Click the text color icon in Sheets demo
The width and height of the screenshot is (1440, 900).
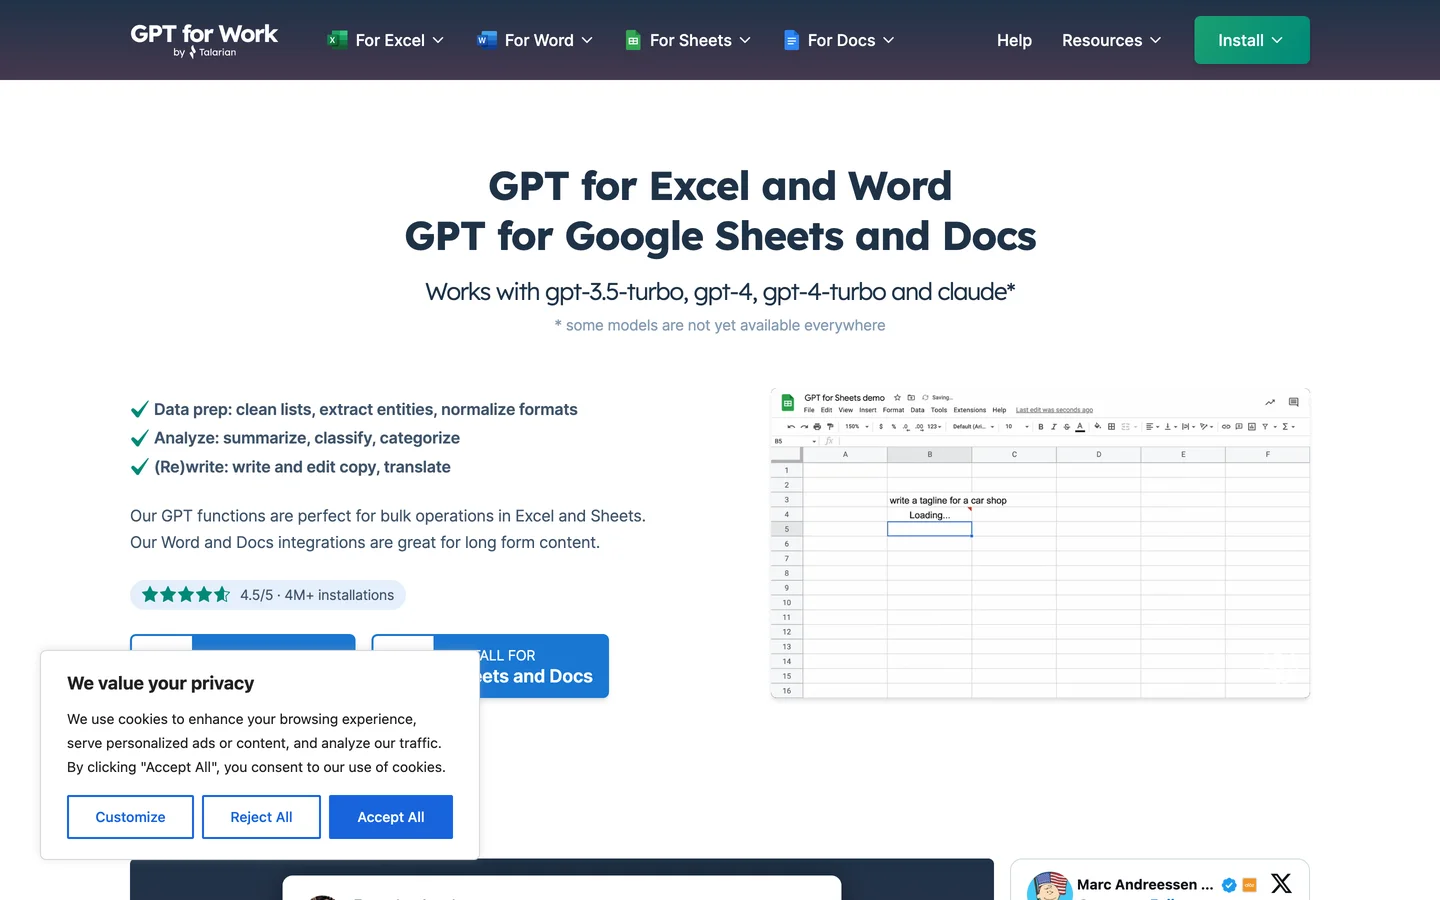tap(1080, 427)
